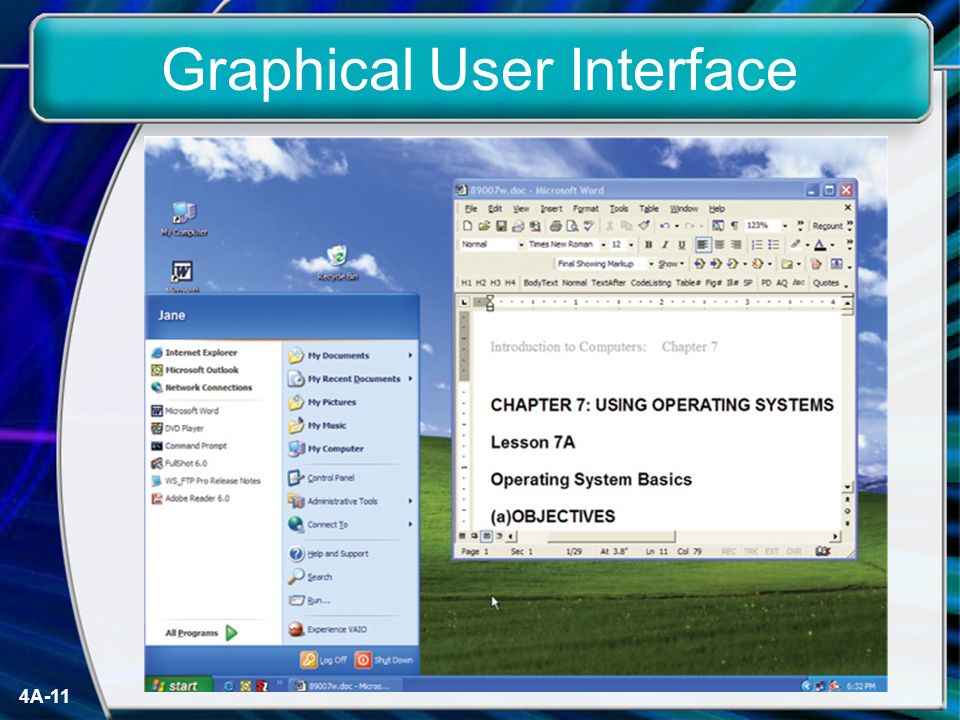Launch FullShot 6.0 from Start menu
The width and height of the screenshot is (960, 720).
[179, 463]
